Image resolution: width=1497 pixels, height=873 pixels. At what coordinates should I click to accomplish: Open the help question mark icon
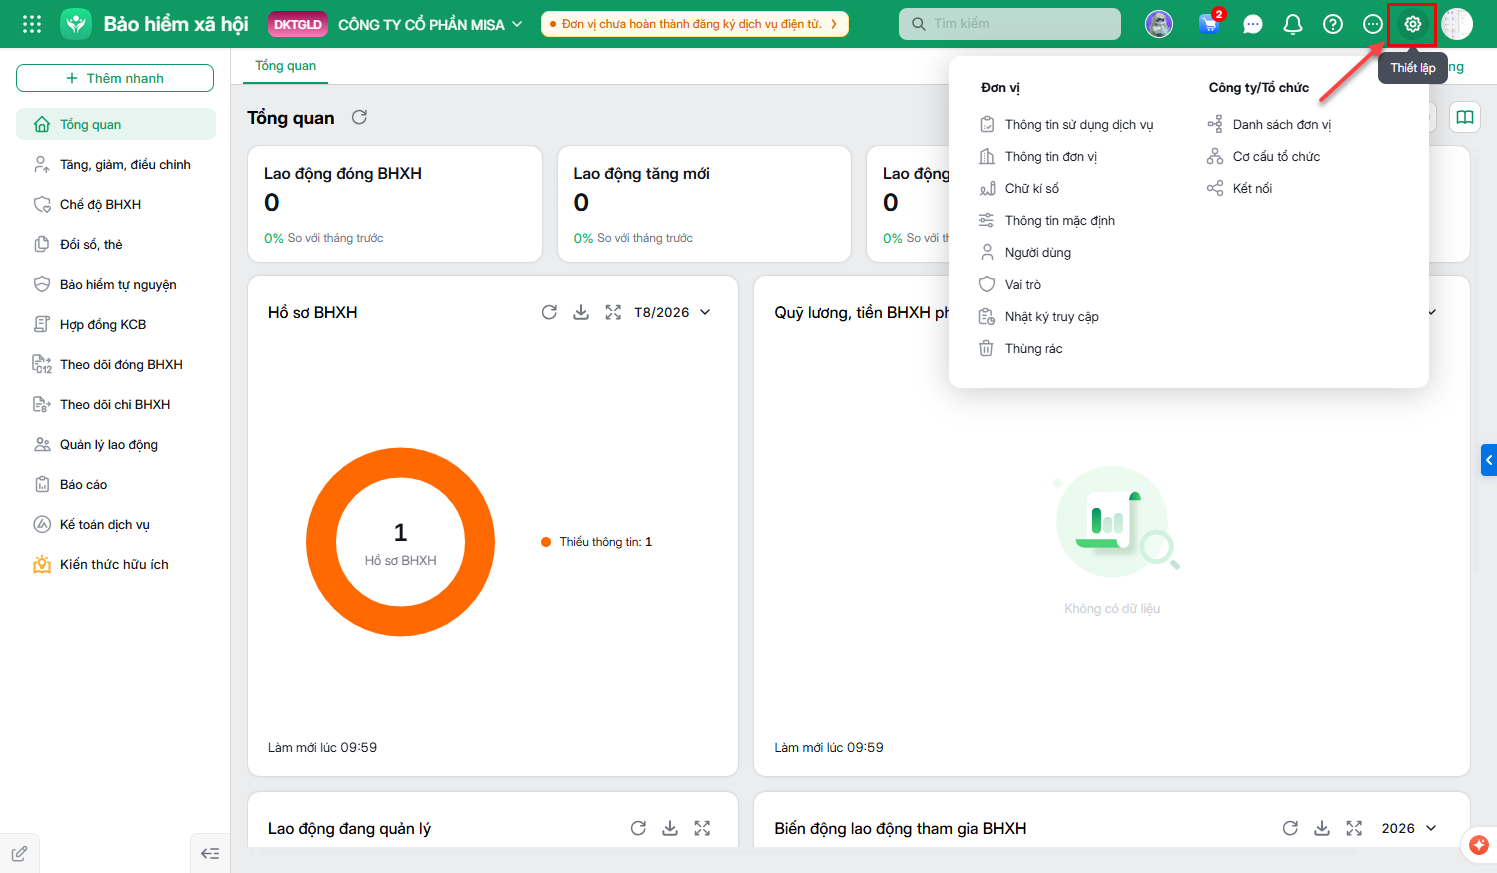tap(1332, 24)
